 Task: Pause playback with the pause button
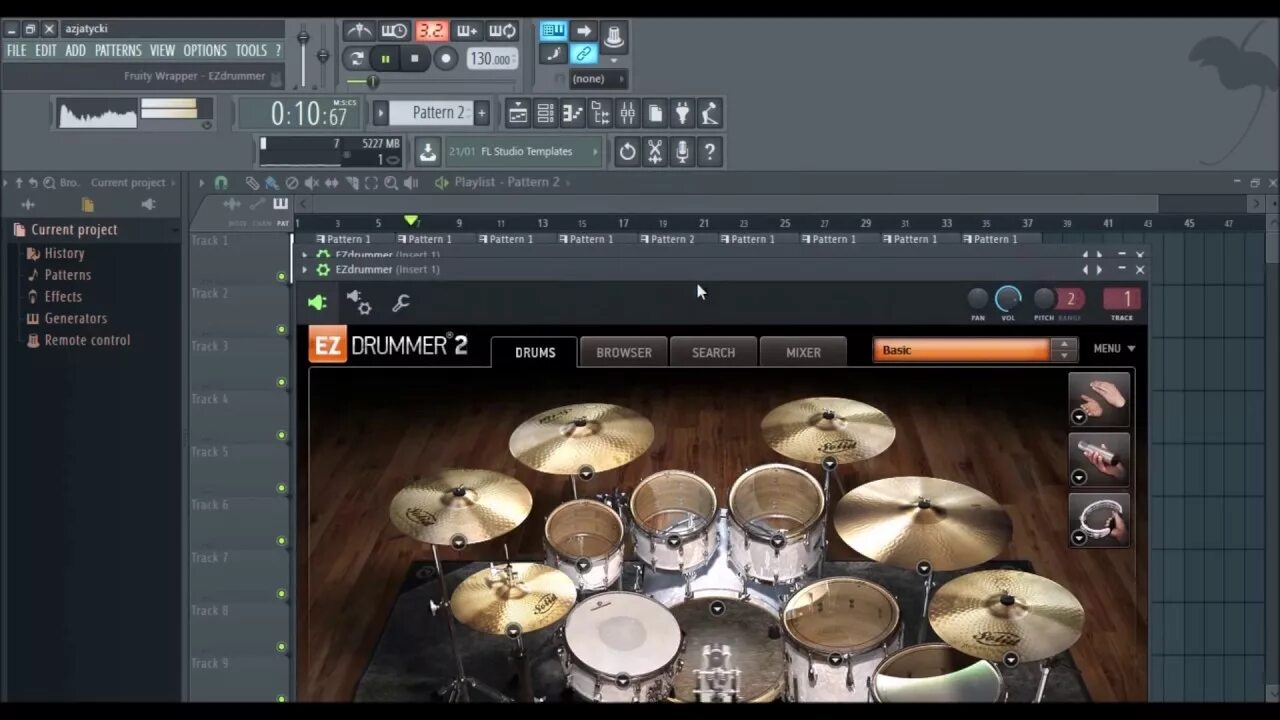(x=385, y=59)
